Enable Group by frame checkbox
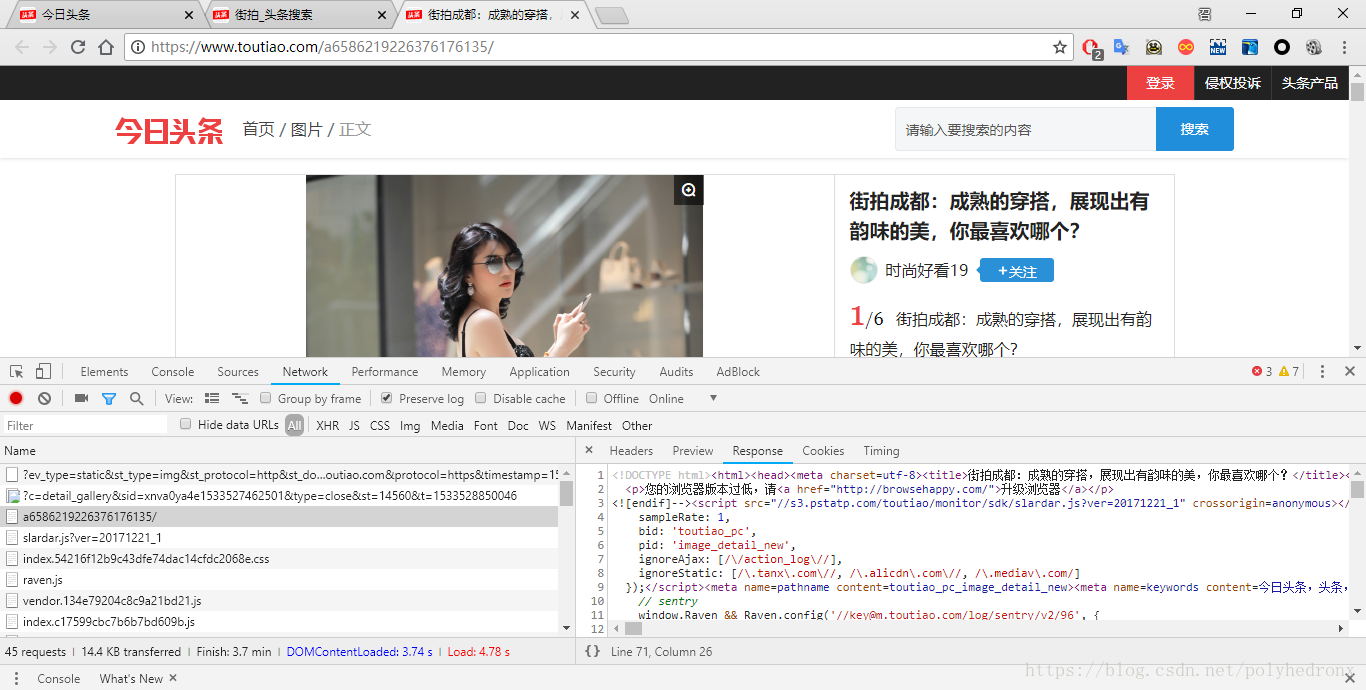 (x=266, y=398)
